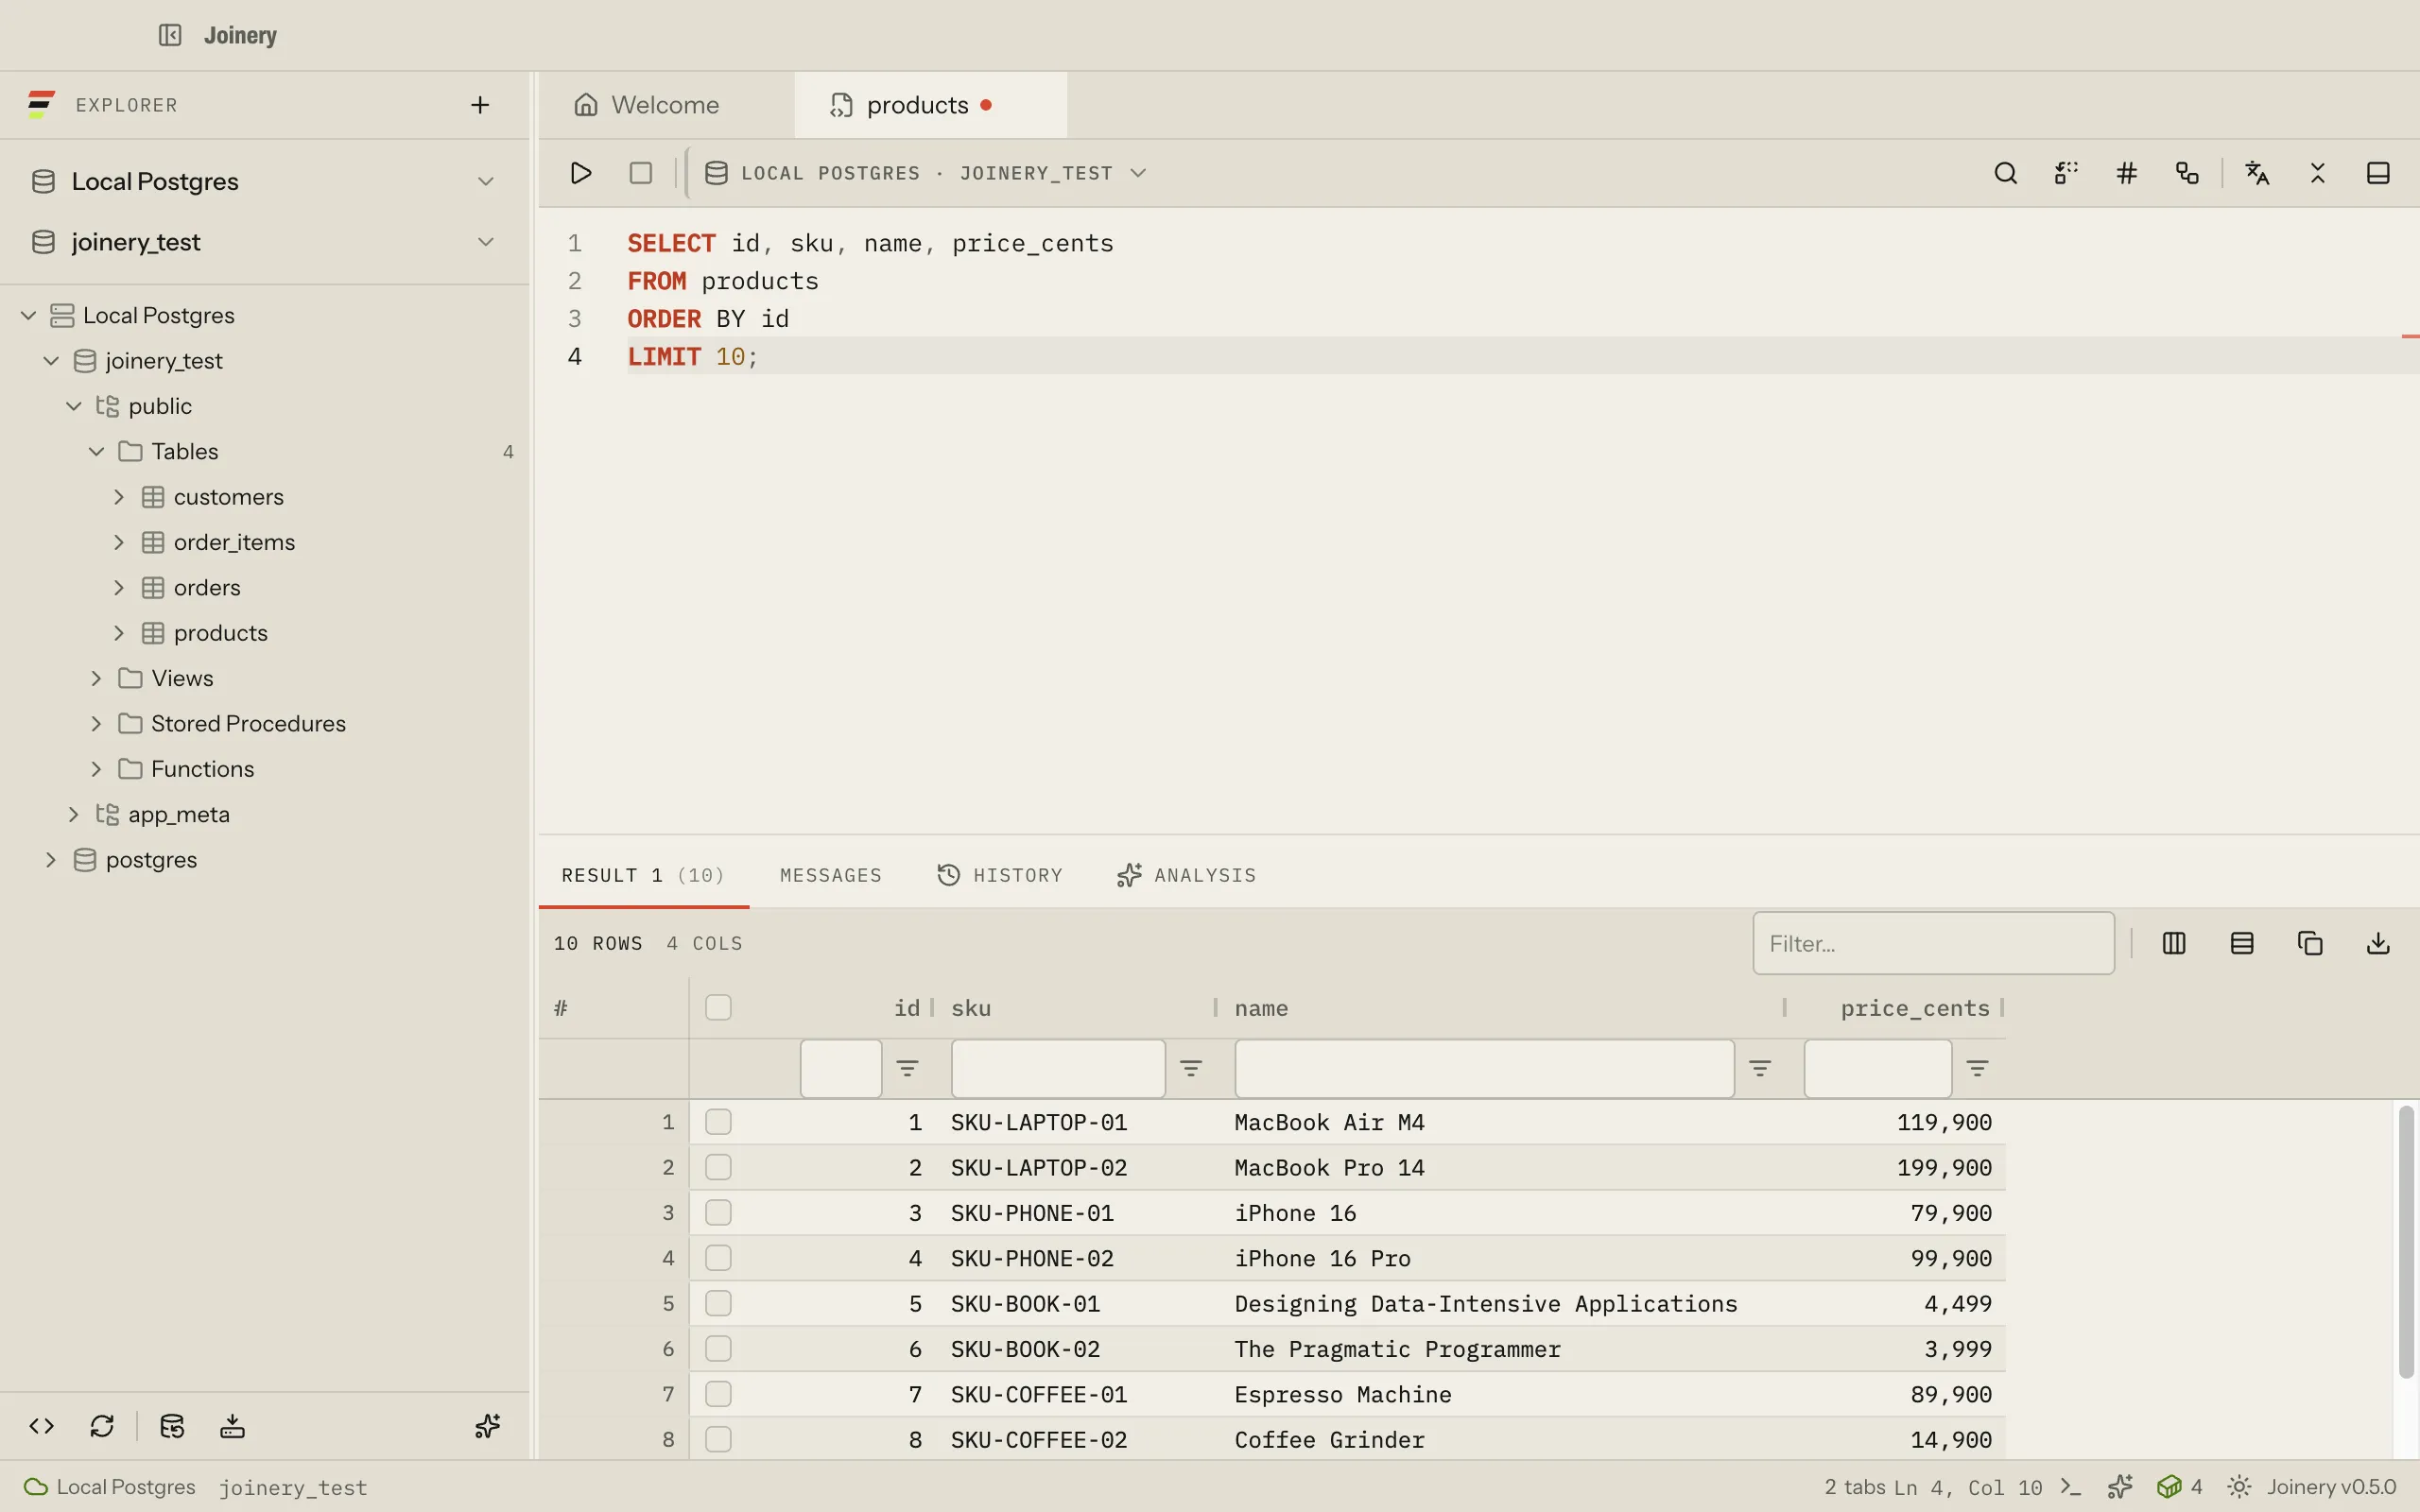Screen dimensions: 2420x1512
Task: Toggle theme with sun icon
Action: pos(2239,1487)
